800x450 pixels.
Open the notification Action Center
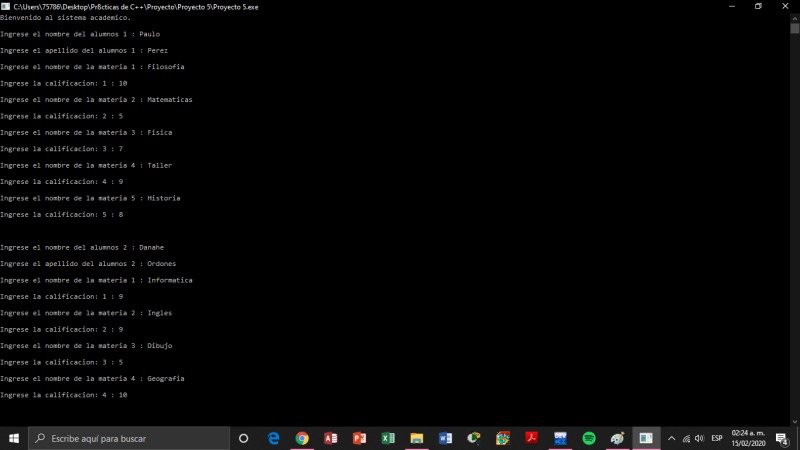tap(782, 438)
